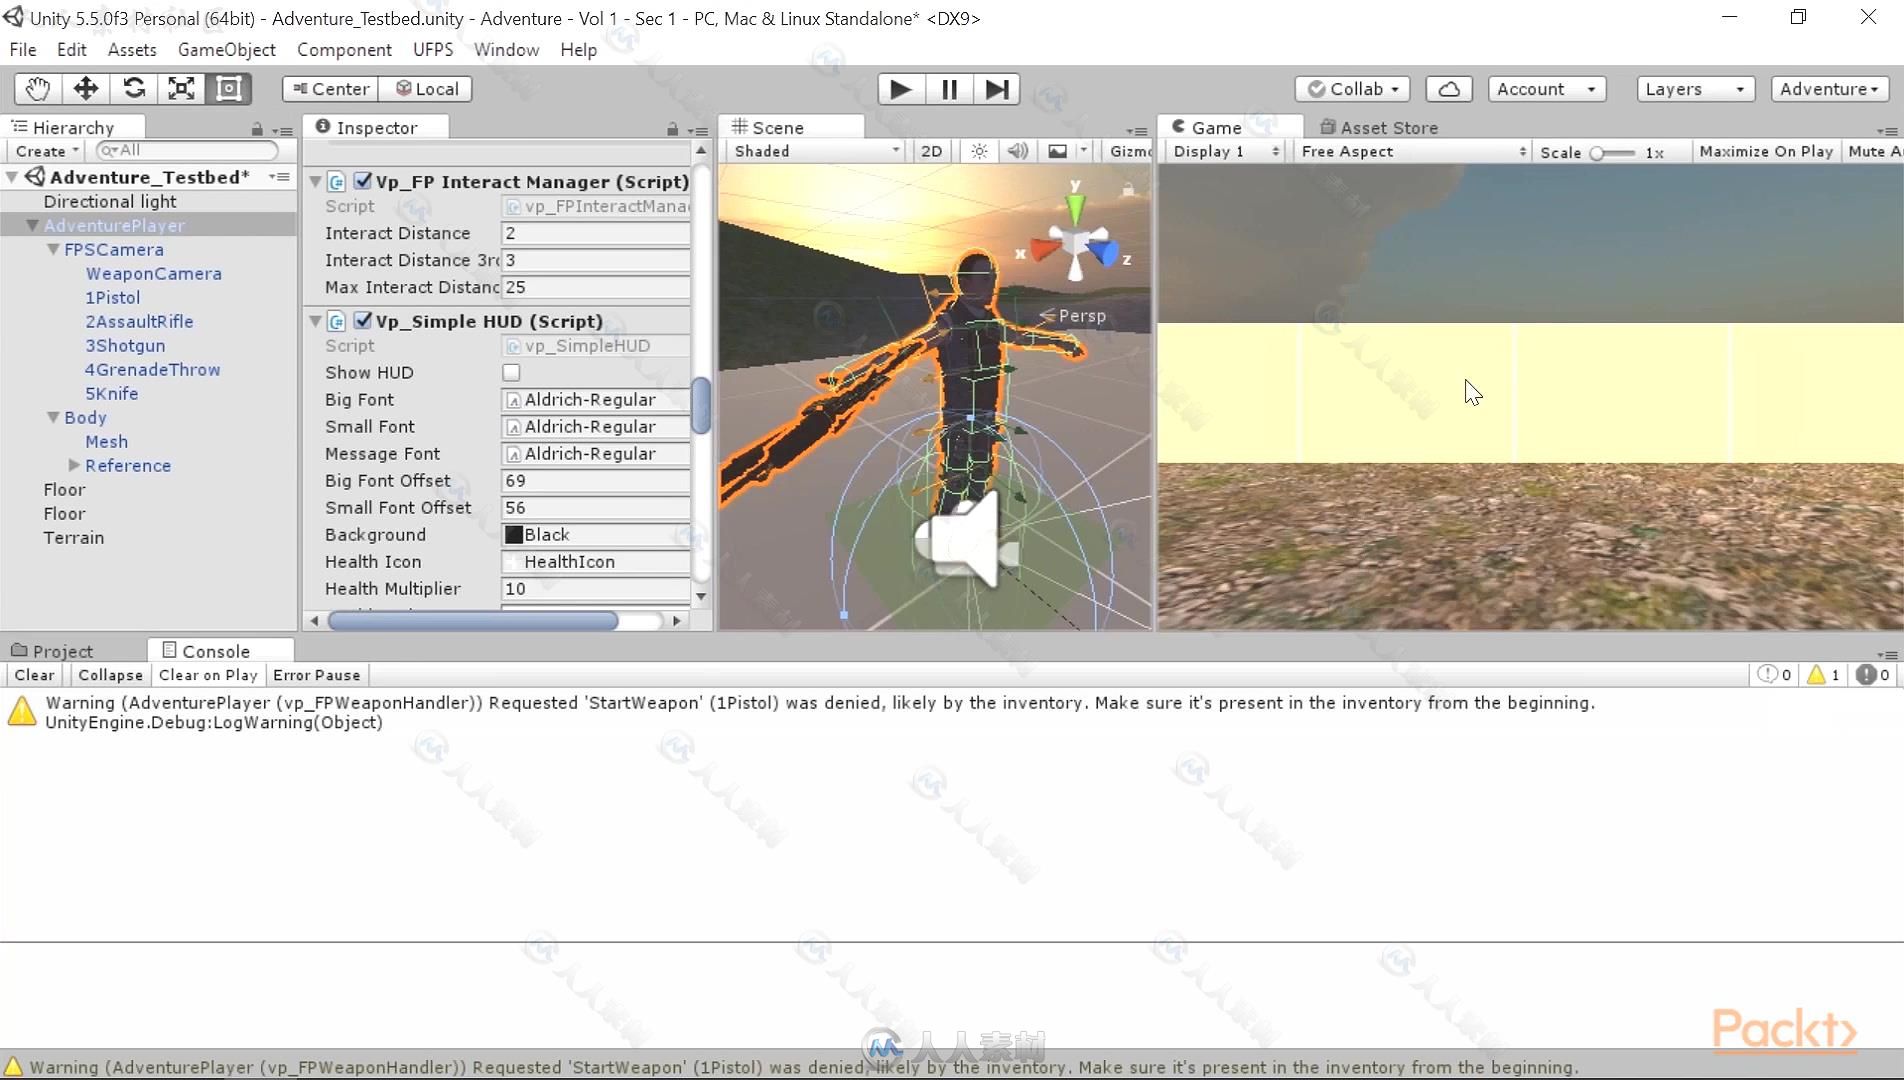The height and width of the screenshot is (1080, 1904).
Task: Collapse Vp_FP Interact Manager component
Action: 315,181
